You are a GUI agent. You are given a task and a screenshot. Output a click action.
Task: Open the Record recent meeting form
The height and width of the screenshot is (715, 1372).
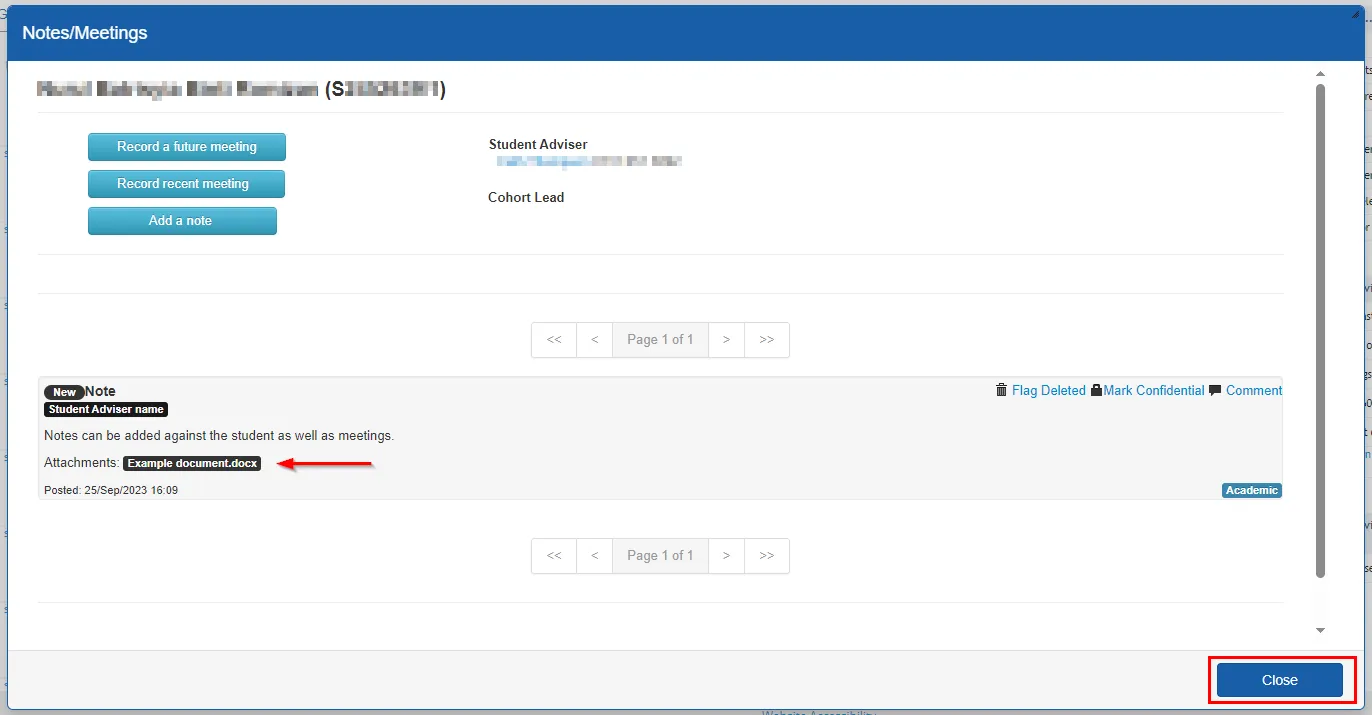coord(186,183)
